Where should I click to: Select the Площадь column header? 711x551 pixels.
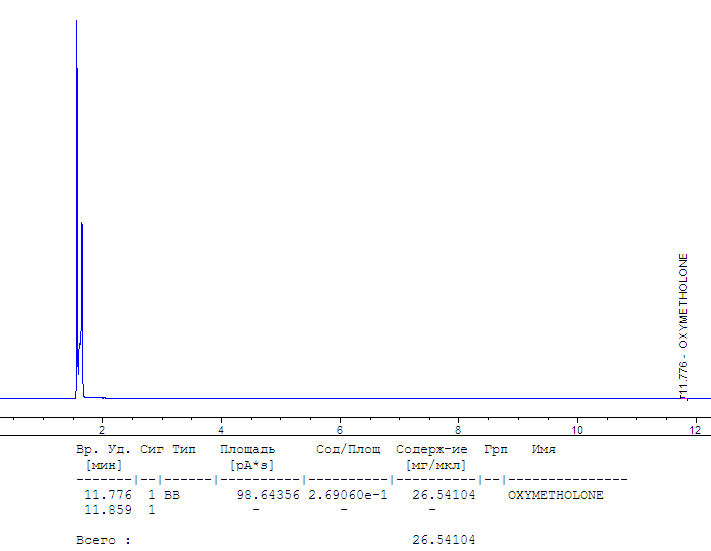point(247,450)
